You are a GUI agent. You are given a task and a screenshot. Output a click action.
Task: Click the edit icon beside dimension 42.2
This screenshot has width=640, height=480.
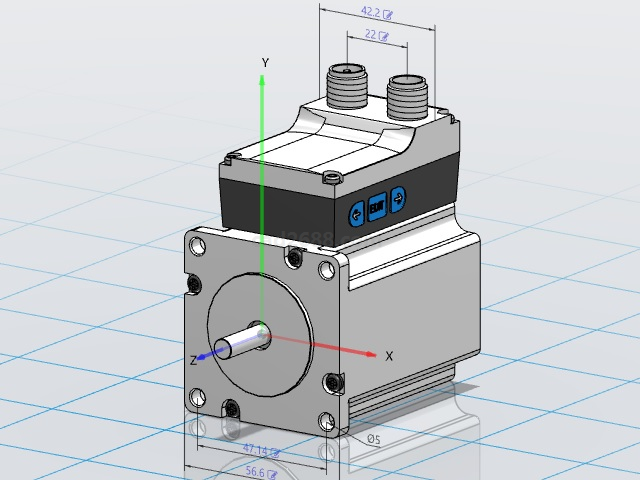387,15
